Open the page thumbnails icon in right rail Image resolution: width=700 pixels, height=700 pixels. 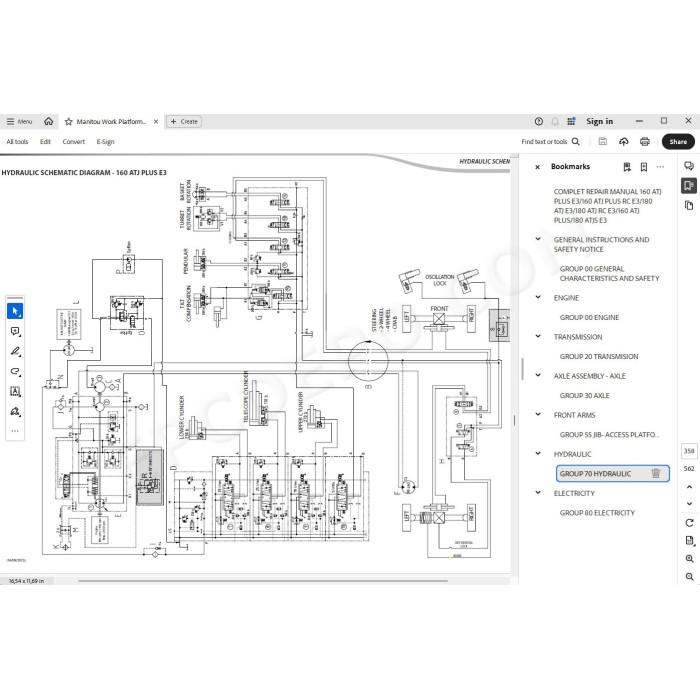pyautogui.click(x=689, y=205)
